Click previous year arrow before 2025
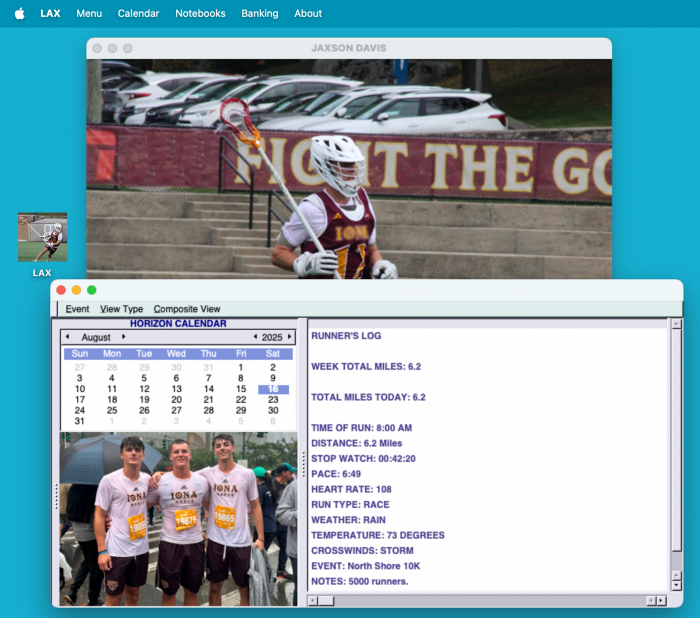The image size is (700, 618). coord(254,337)
